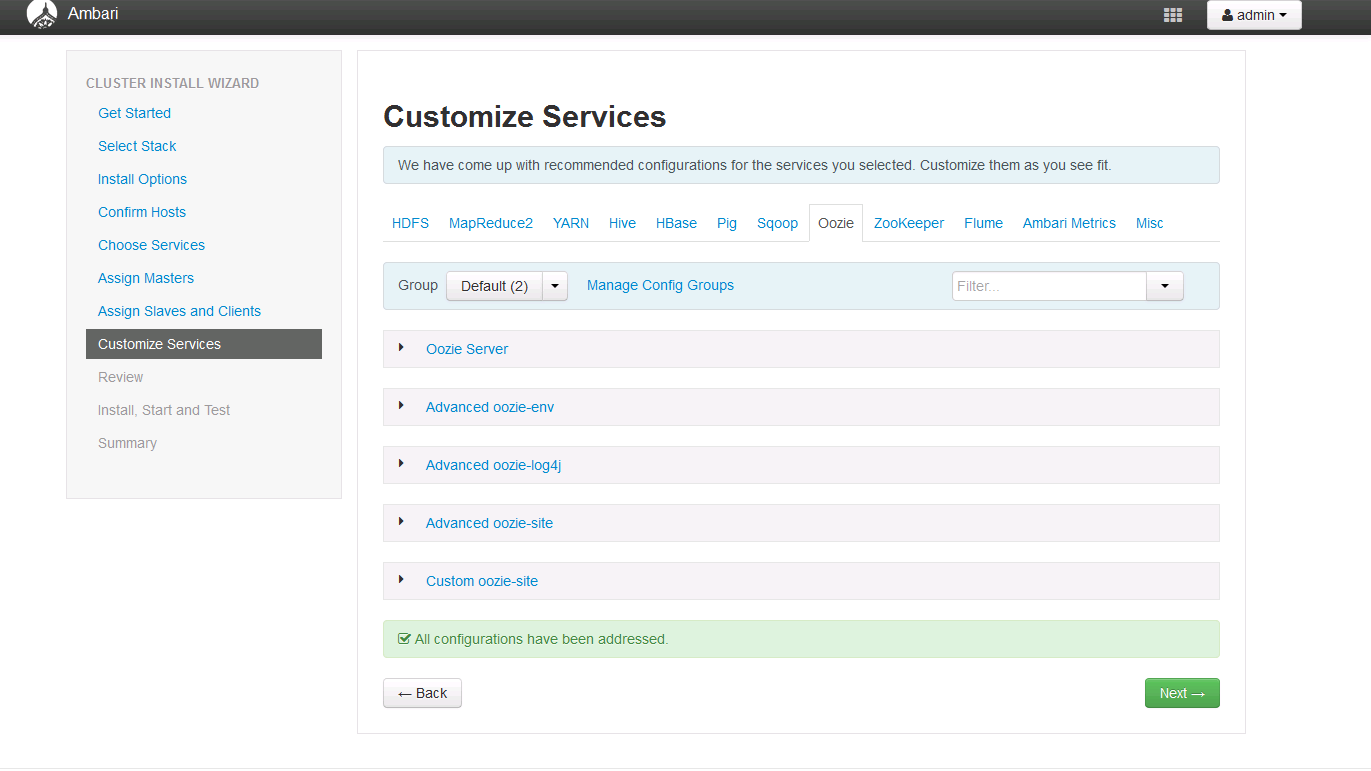Switch to the HDFS tab

(410, 223)
